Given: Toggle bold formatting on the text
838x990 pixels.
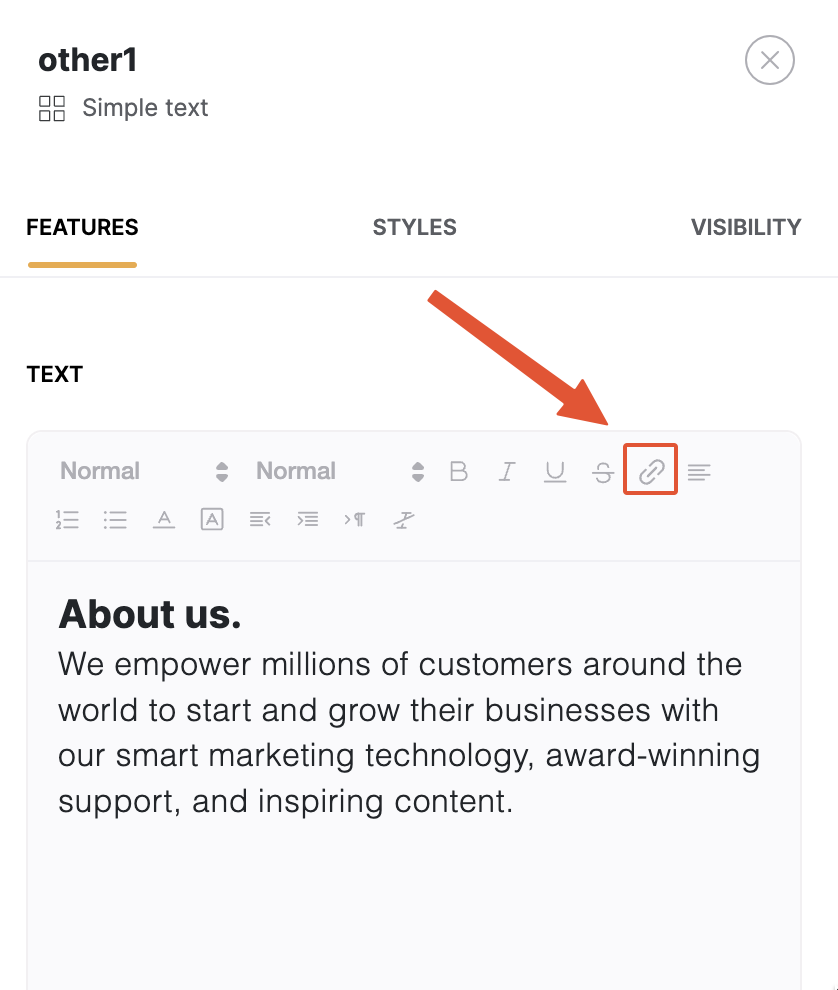Looking at the screenshot, I should 458,470.
